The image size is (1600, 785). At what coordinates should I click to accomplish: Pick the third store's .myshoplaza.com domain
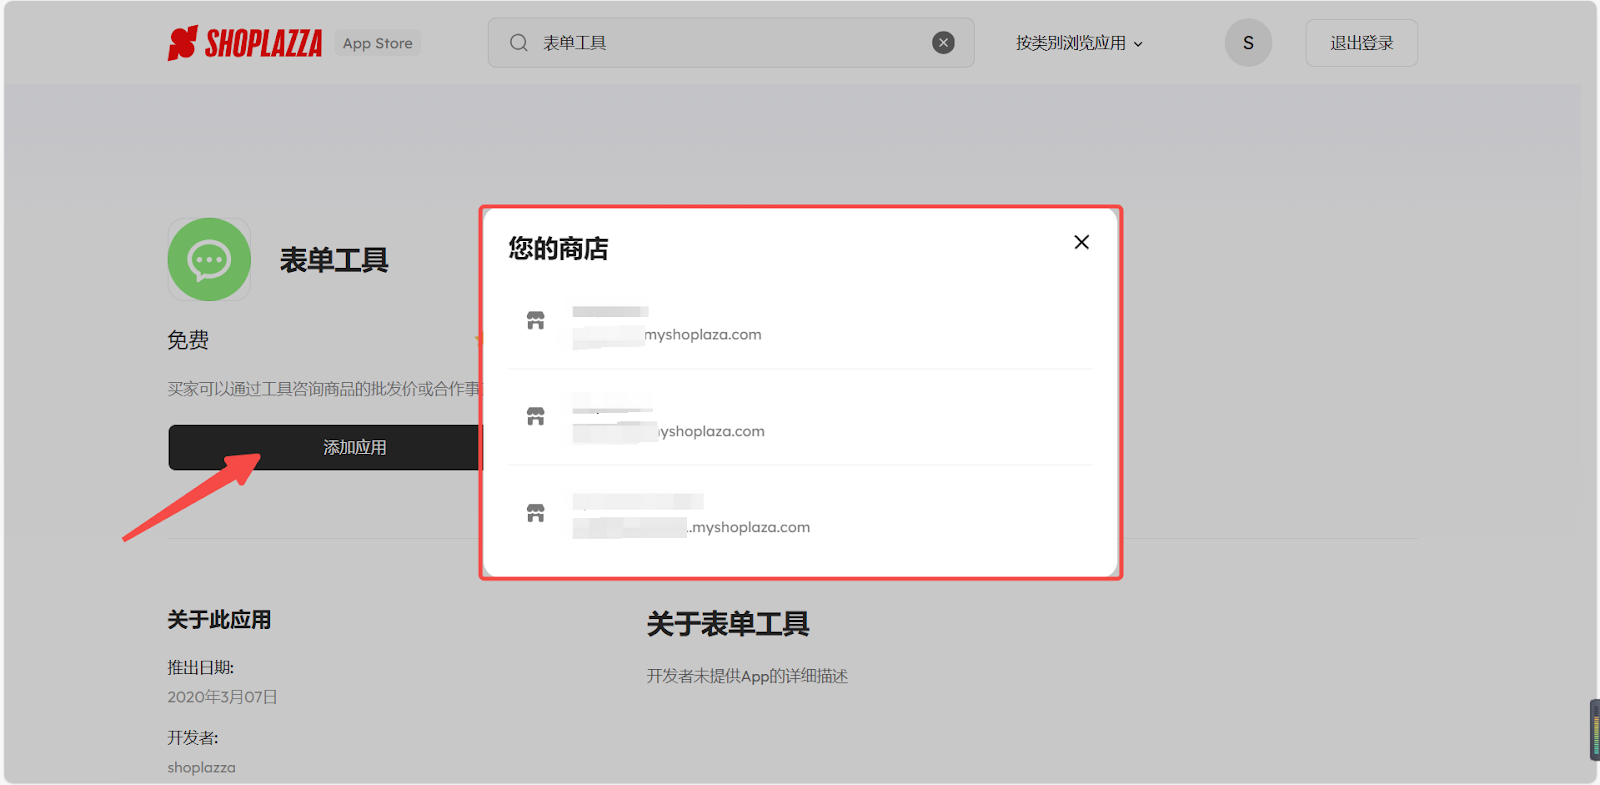pos(749,527)
